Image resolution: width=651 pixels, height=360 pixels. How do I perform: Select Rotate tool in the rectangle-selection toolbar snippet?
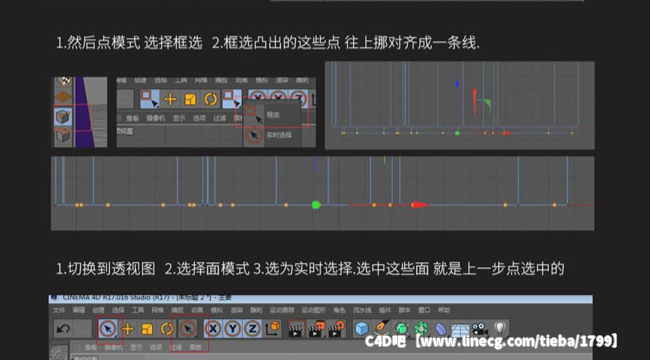210,99
